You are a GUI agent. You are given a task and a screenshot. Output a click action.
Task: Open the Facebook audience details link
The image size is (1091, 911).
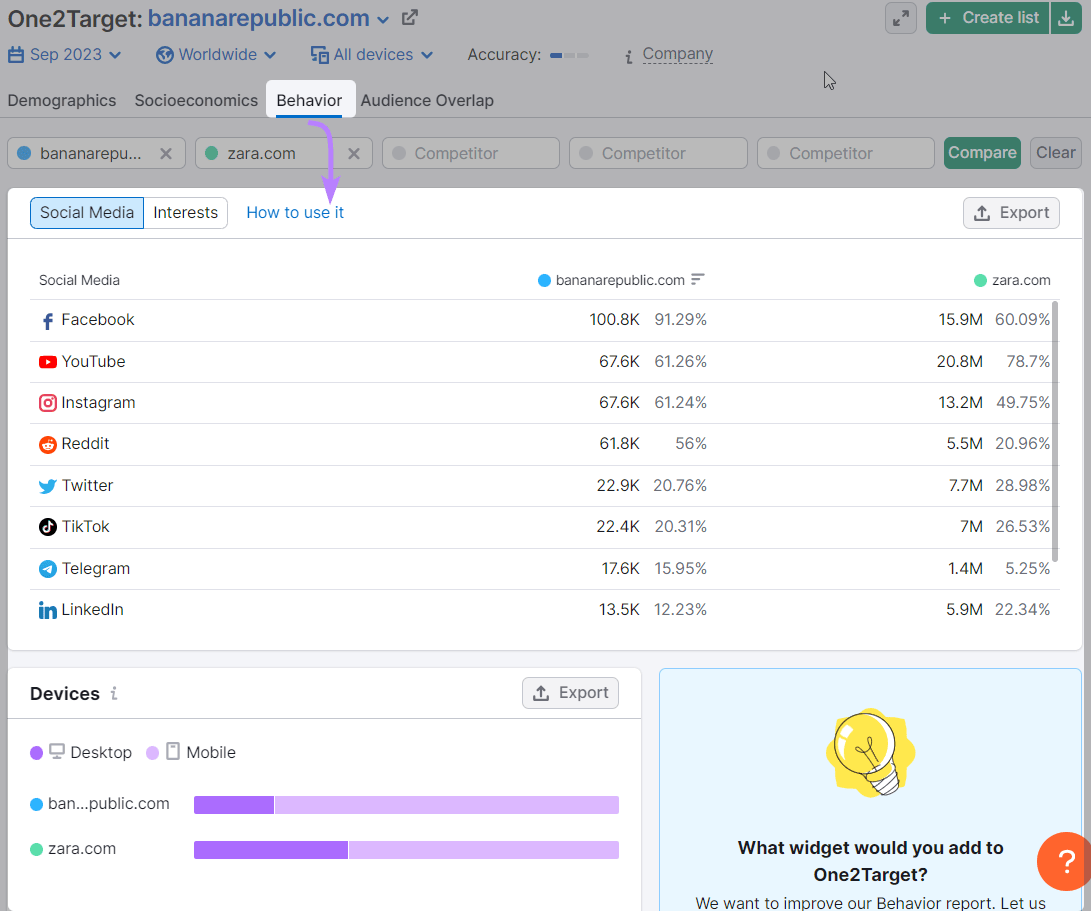click(x=97, y=319)
